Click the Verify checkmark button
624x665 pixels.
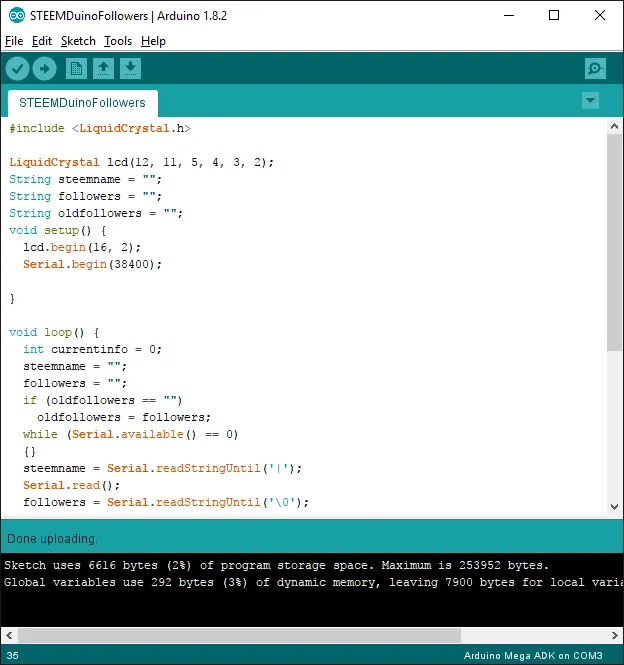tap(17, 69)
